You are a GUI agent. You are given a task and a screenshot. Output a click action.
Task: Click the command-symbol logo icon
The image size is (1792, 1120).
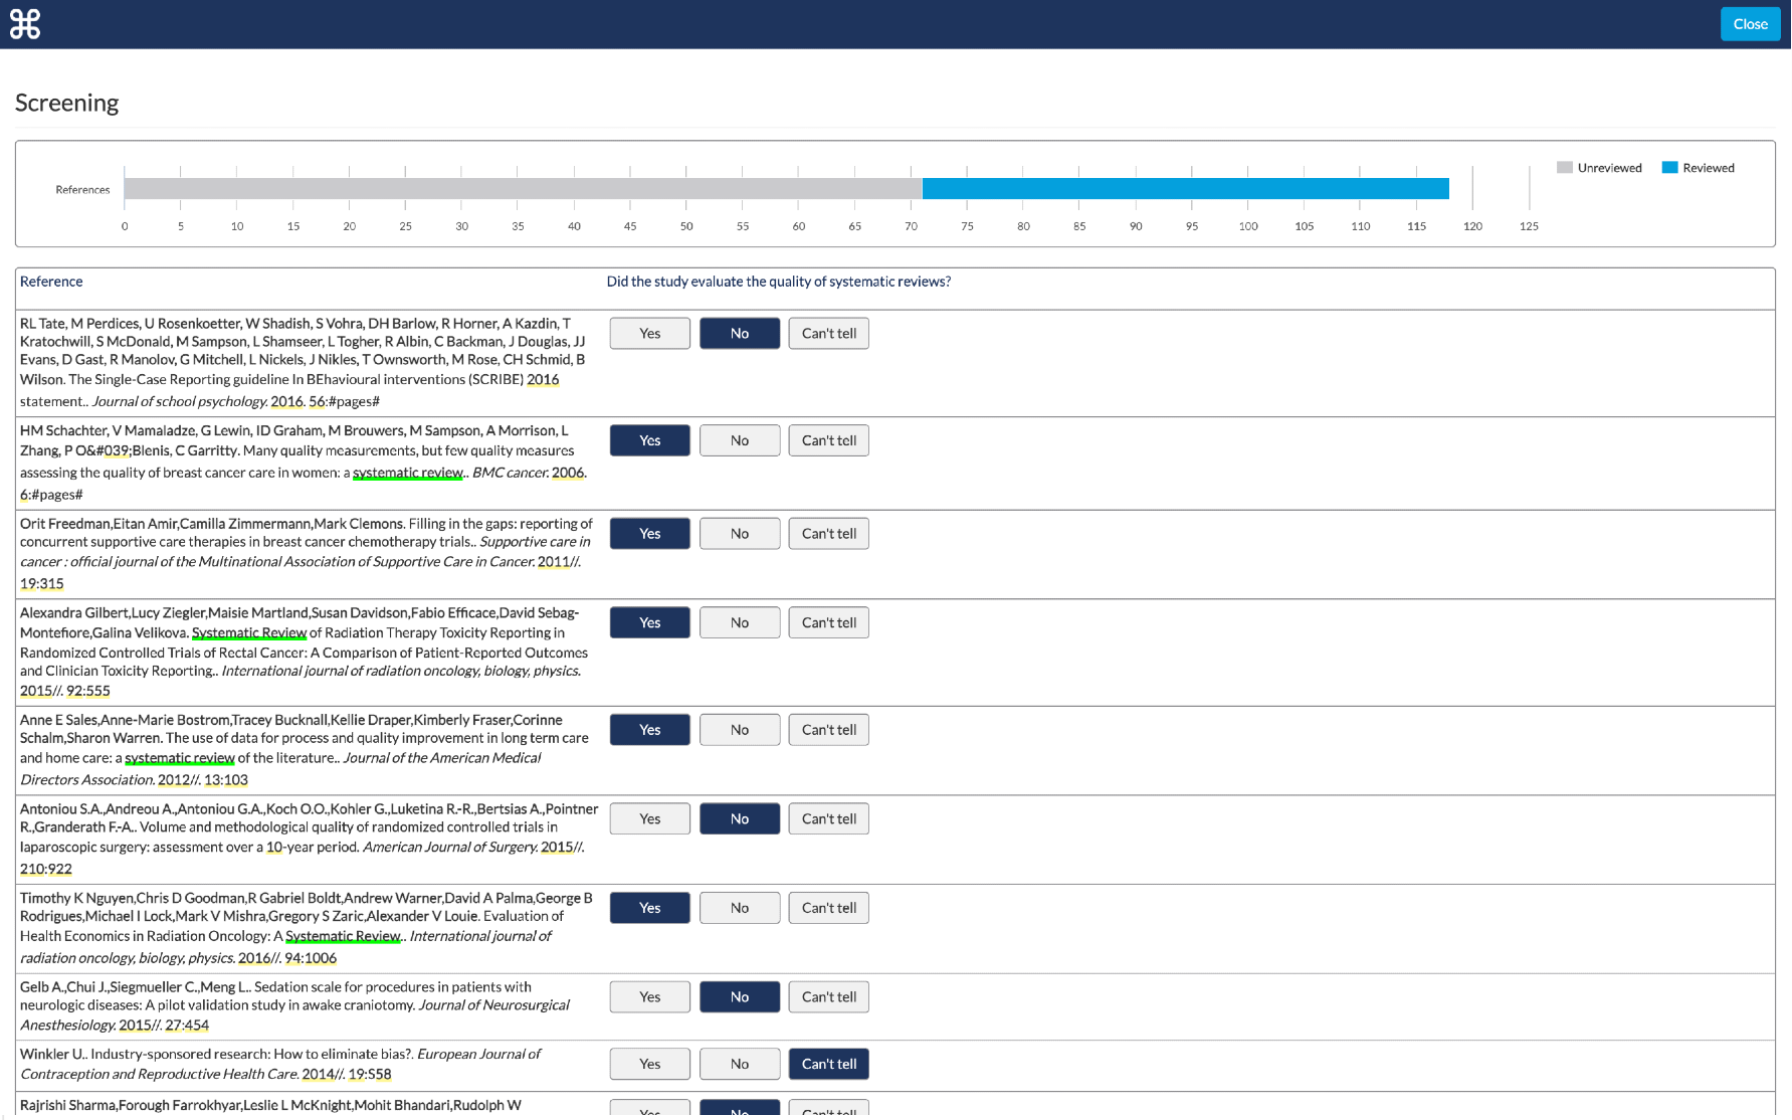(25, 24)
